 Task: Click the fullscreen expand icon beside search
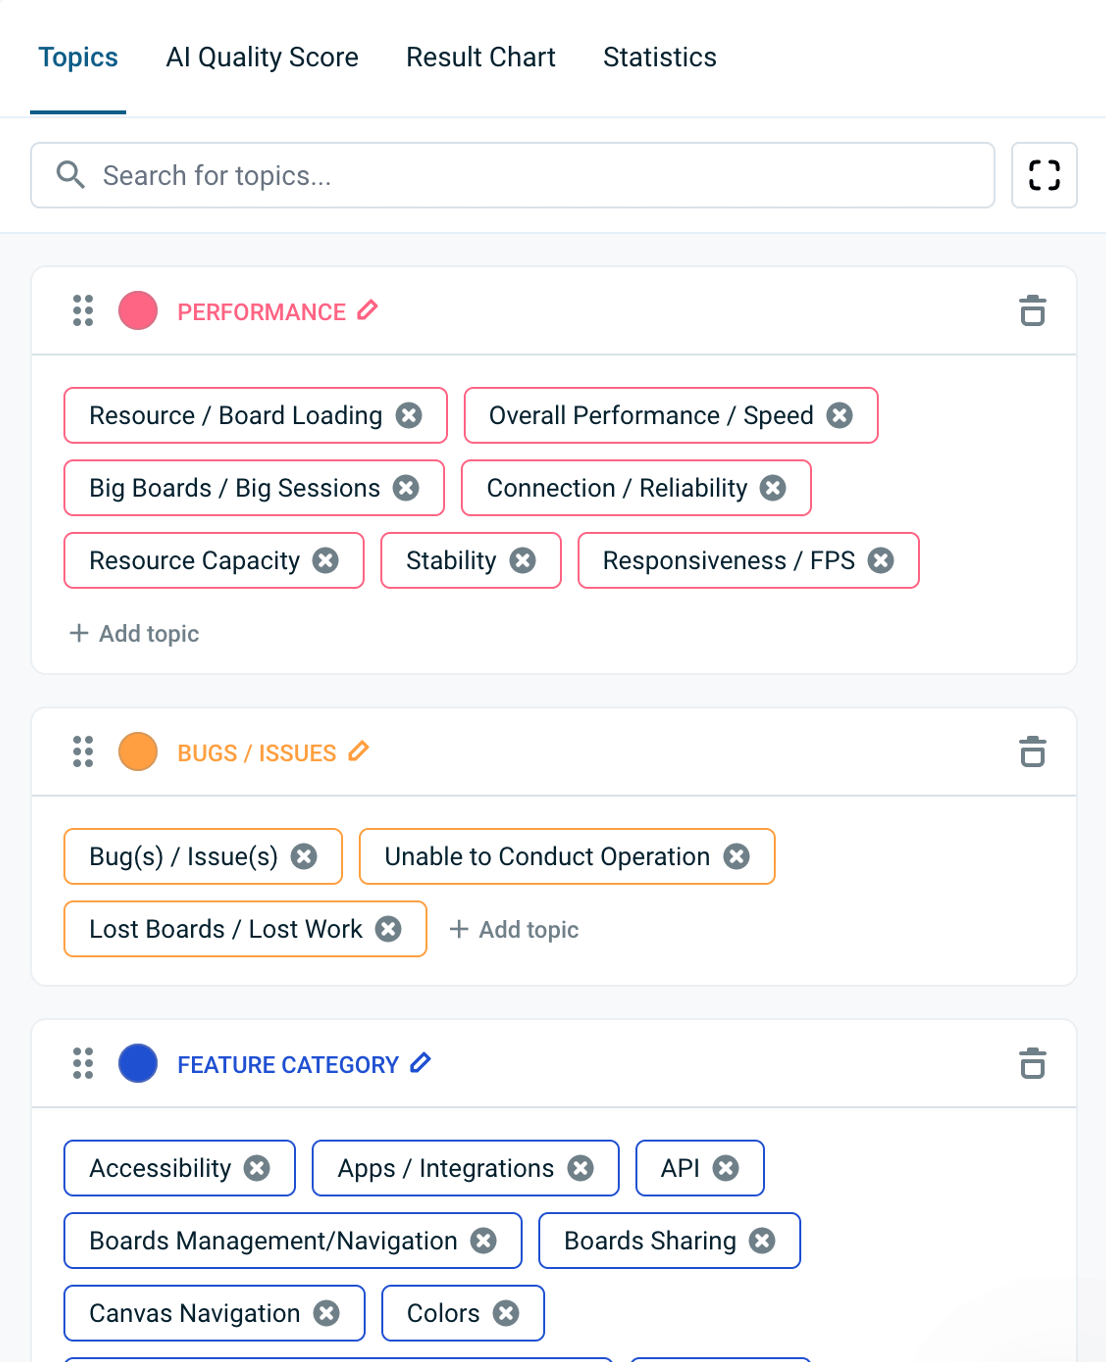click(1044, 175)
